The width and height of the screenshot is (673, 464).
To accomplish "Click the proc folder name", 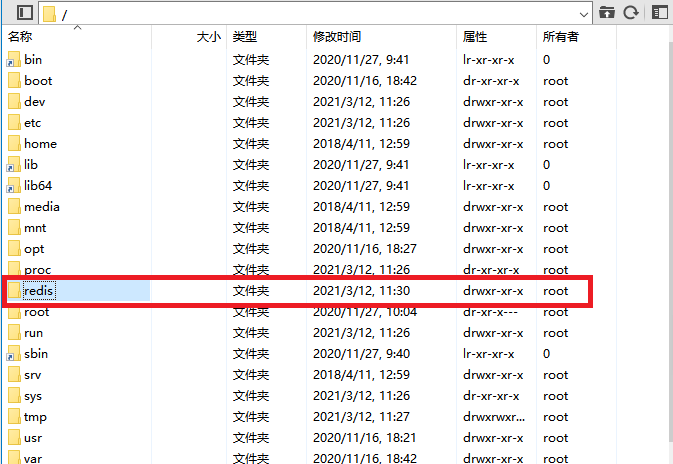I will click(38, 270).
